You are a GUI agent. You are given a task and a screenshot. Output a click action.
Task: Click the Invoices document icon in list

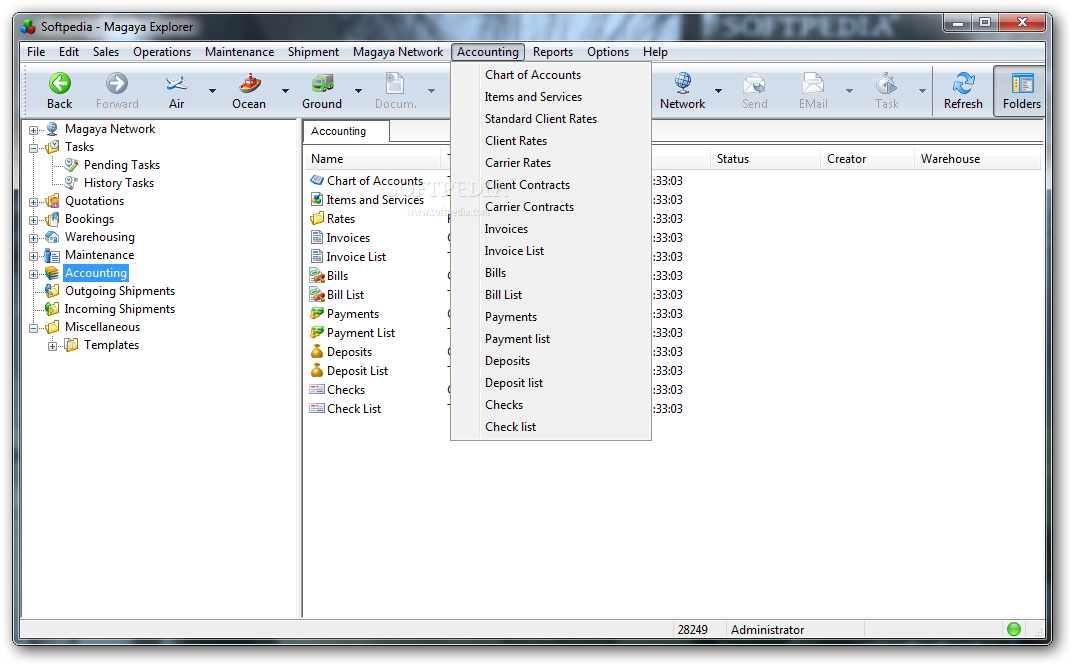(x=317, y=238)
